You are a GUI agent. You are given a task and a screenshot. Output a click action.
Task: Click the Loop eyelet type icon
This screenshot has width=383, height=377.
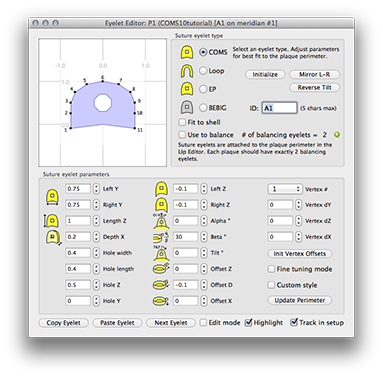[187, 71]
